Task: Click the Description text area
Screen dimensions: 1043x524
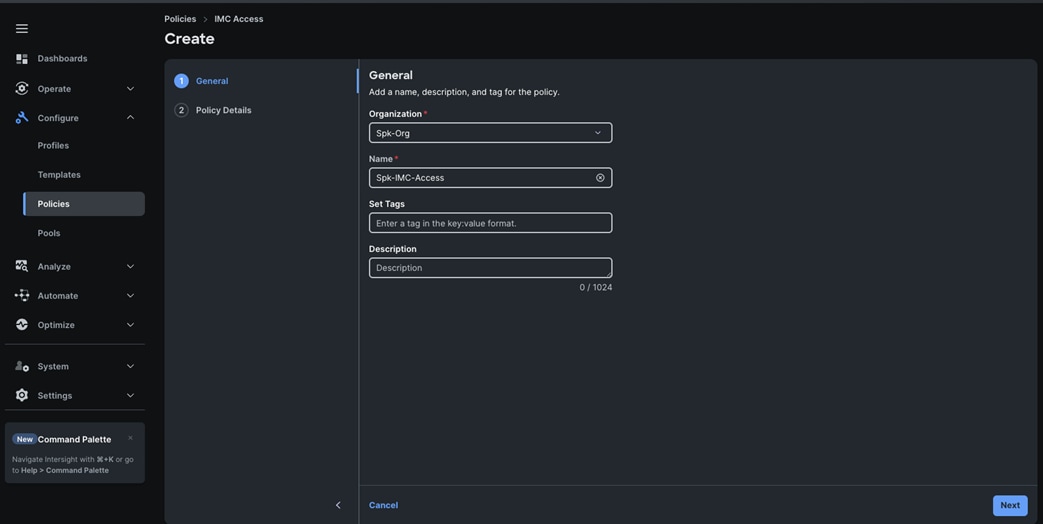Action: (x=490, y=268)
